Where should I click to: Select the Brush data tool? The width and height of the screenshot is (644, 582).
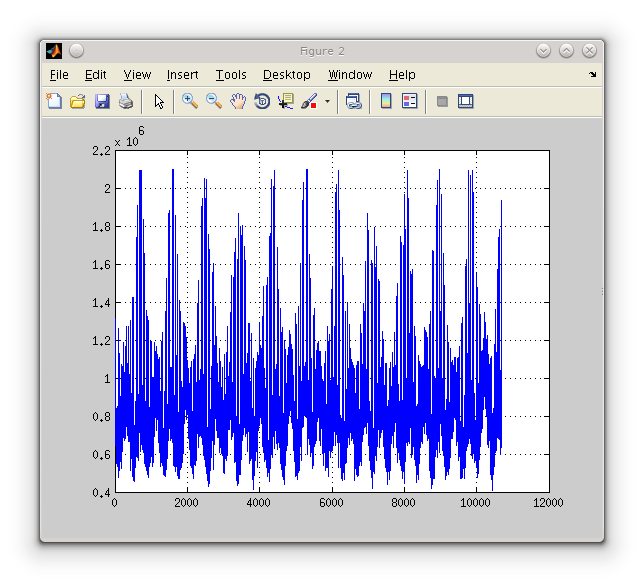[309, 101]
